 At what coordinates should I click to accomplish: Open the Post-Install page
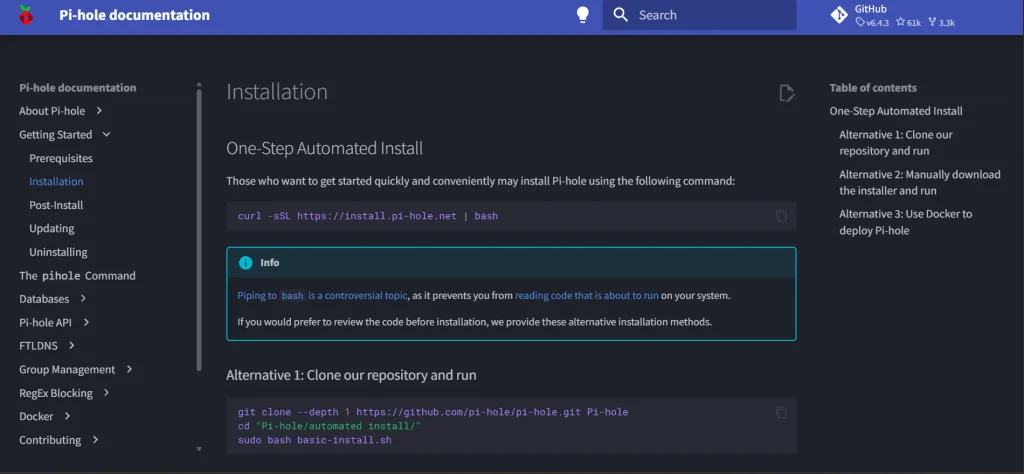56,205
